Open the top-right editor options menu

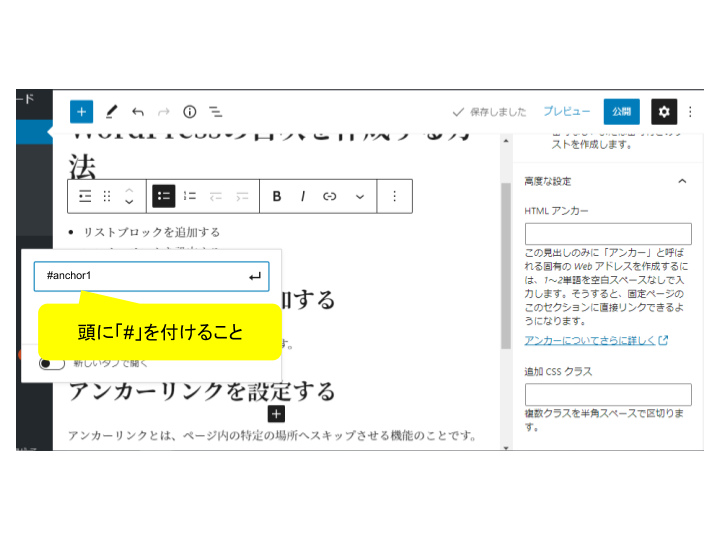pyautogui.click(x=690, y=111)
